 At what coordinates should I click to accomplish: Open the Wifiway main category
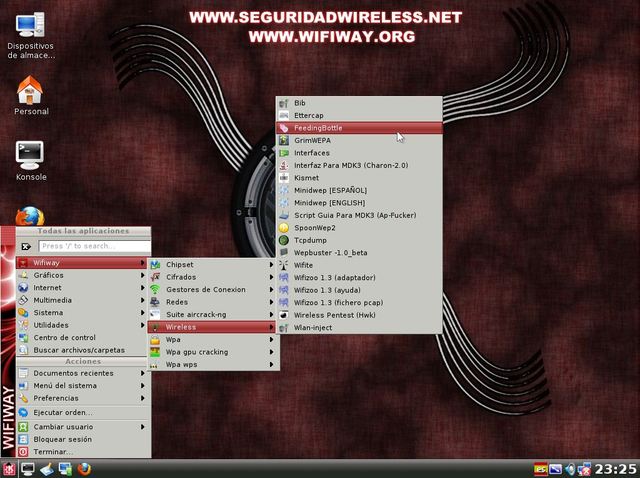click(82, 263)
